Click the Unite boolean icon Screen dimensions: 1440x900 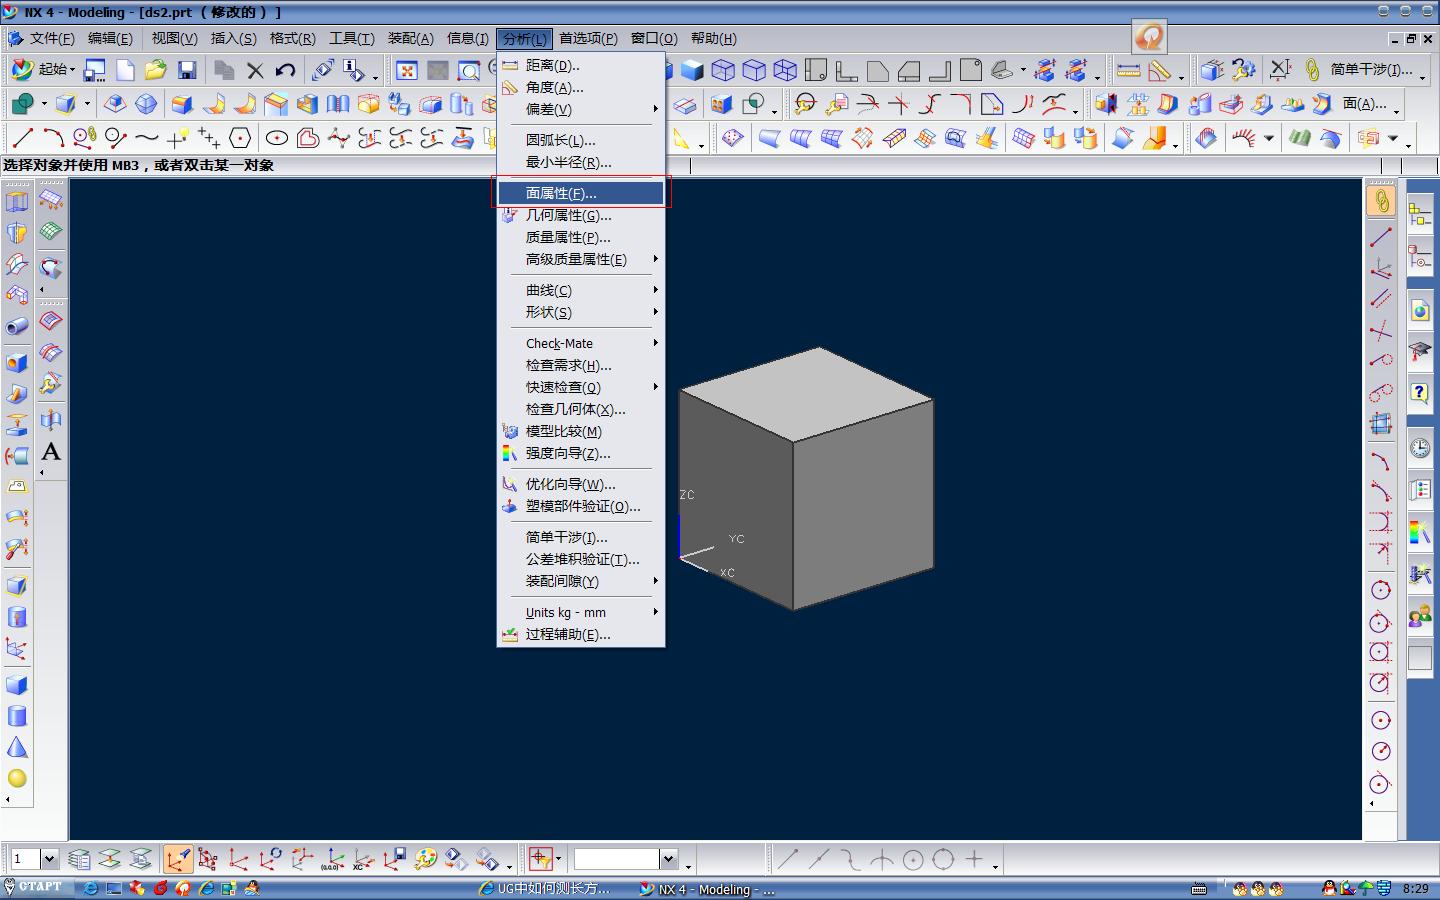click(x=22, y=103)
